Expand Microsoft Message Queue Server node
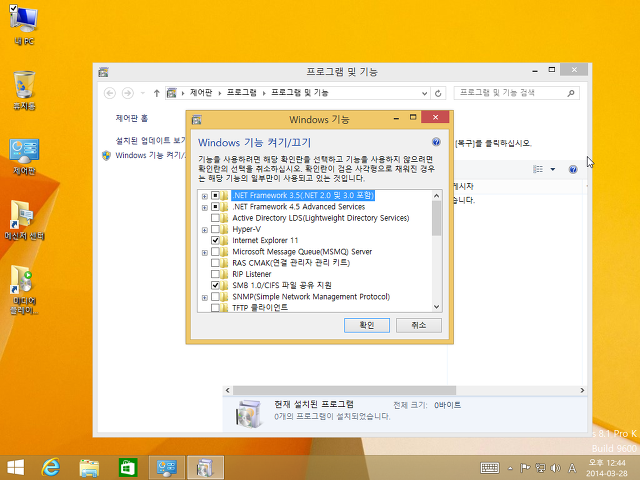 click(204, 253)
